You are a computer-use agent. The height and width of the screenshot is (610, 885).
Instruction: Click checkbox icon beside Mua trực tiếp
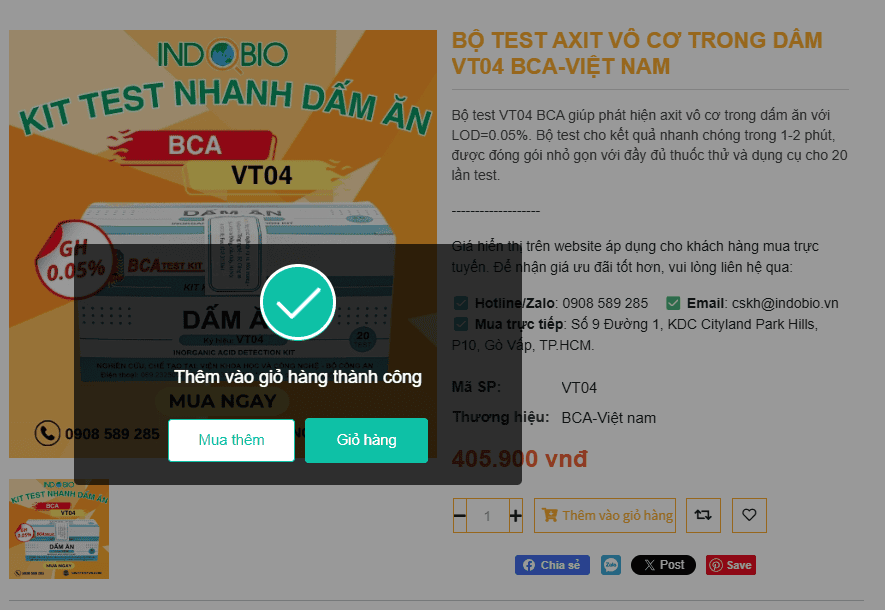pos(461,324)
